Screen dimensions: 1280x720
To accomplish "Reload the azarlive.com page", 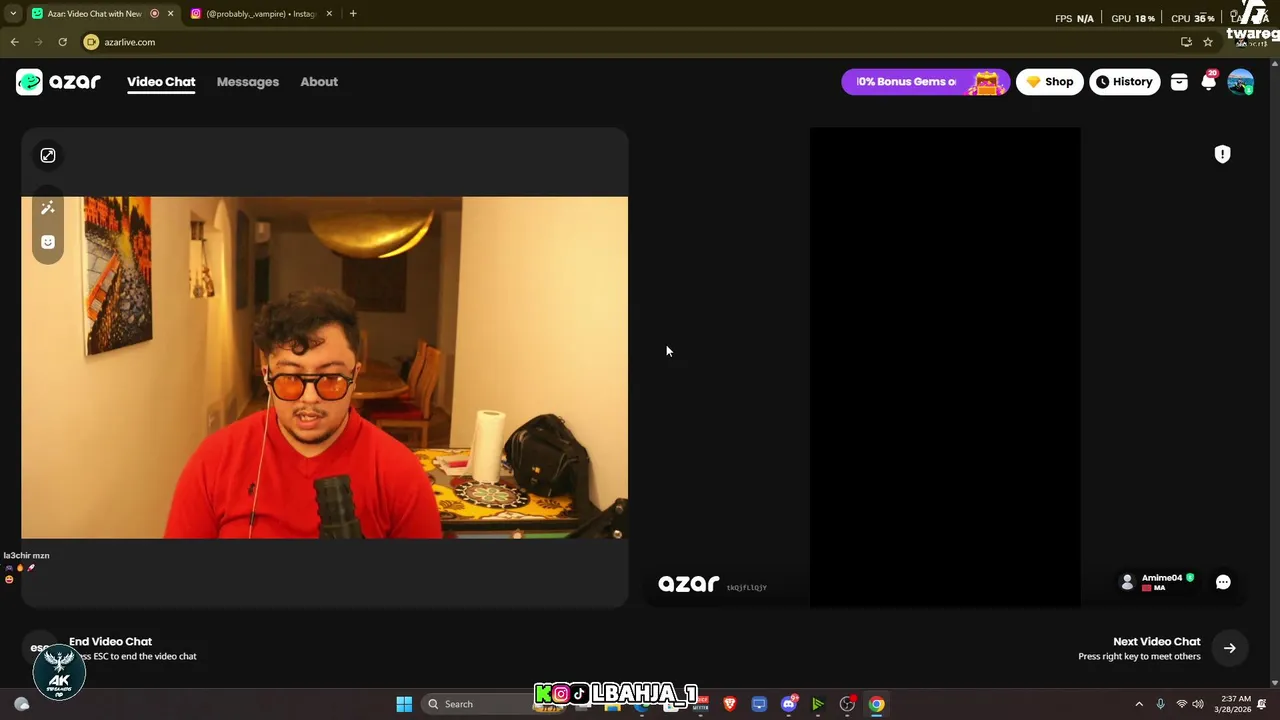I will click(62, 42).
